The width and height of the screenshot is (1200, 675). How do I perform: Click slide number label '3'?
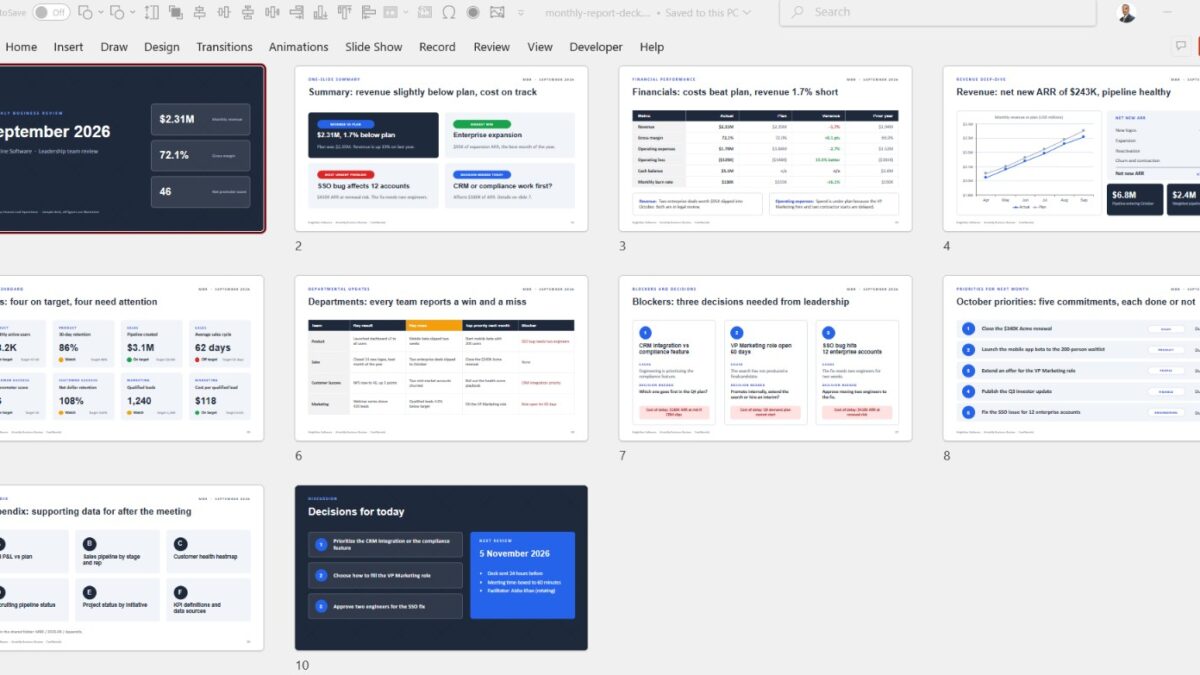(622, 246)
